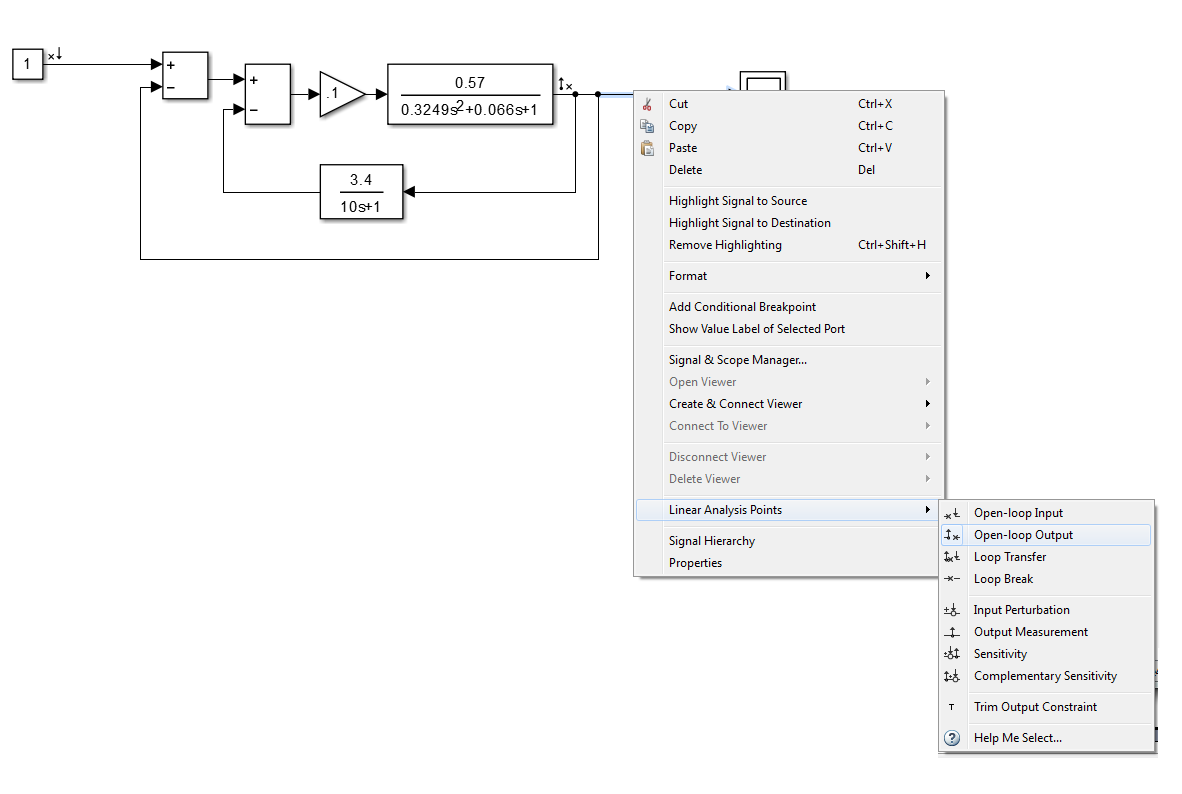Open signal Properties
Screen dimensions: 1182x794
click(x=789, y=563)
